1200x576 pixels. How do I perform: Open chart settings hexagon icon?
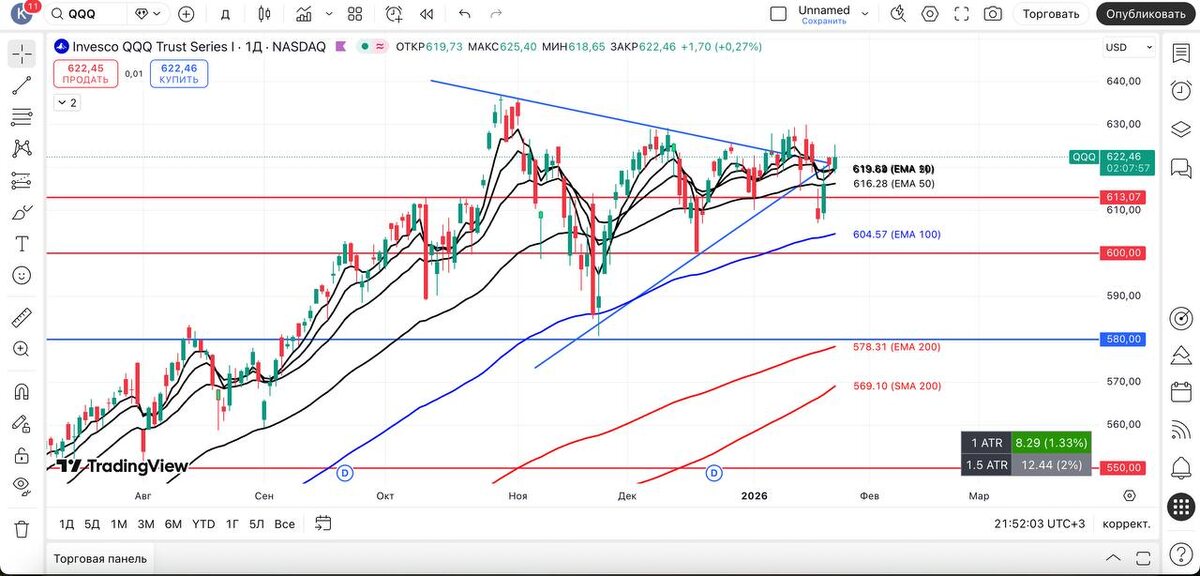click(x=930, y=14)
